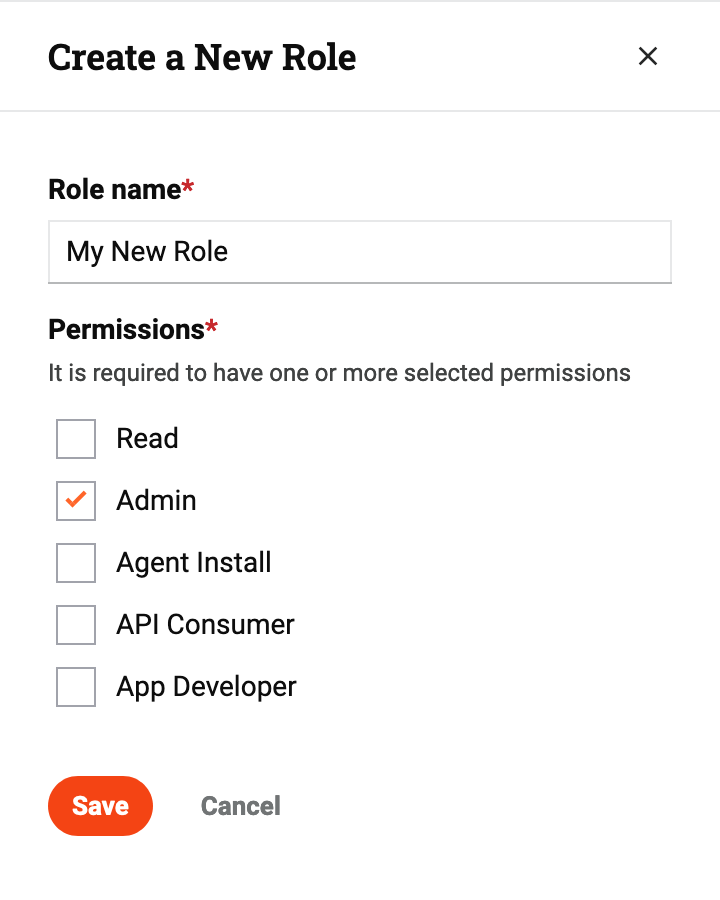Click the Read permission label text
This screenshot has height=900, width=720.
(147, 439)
